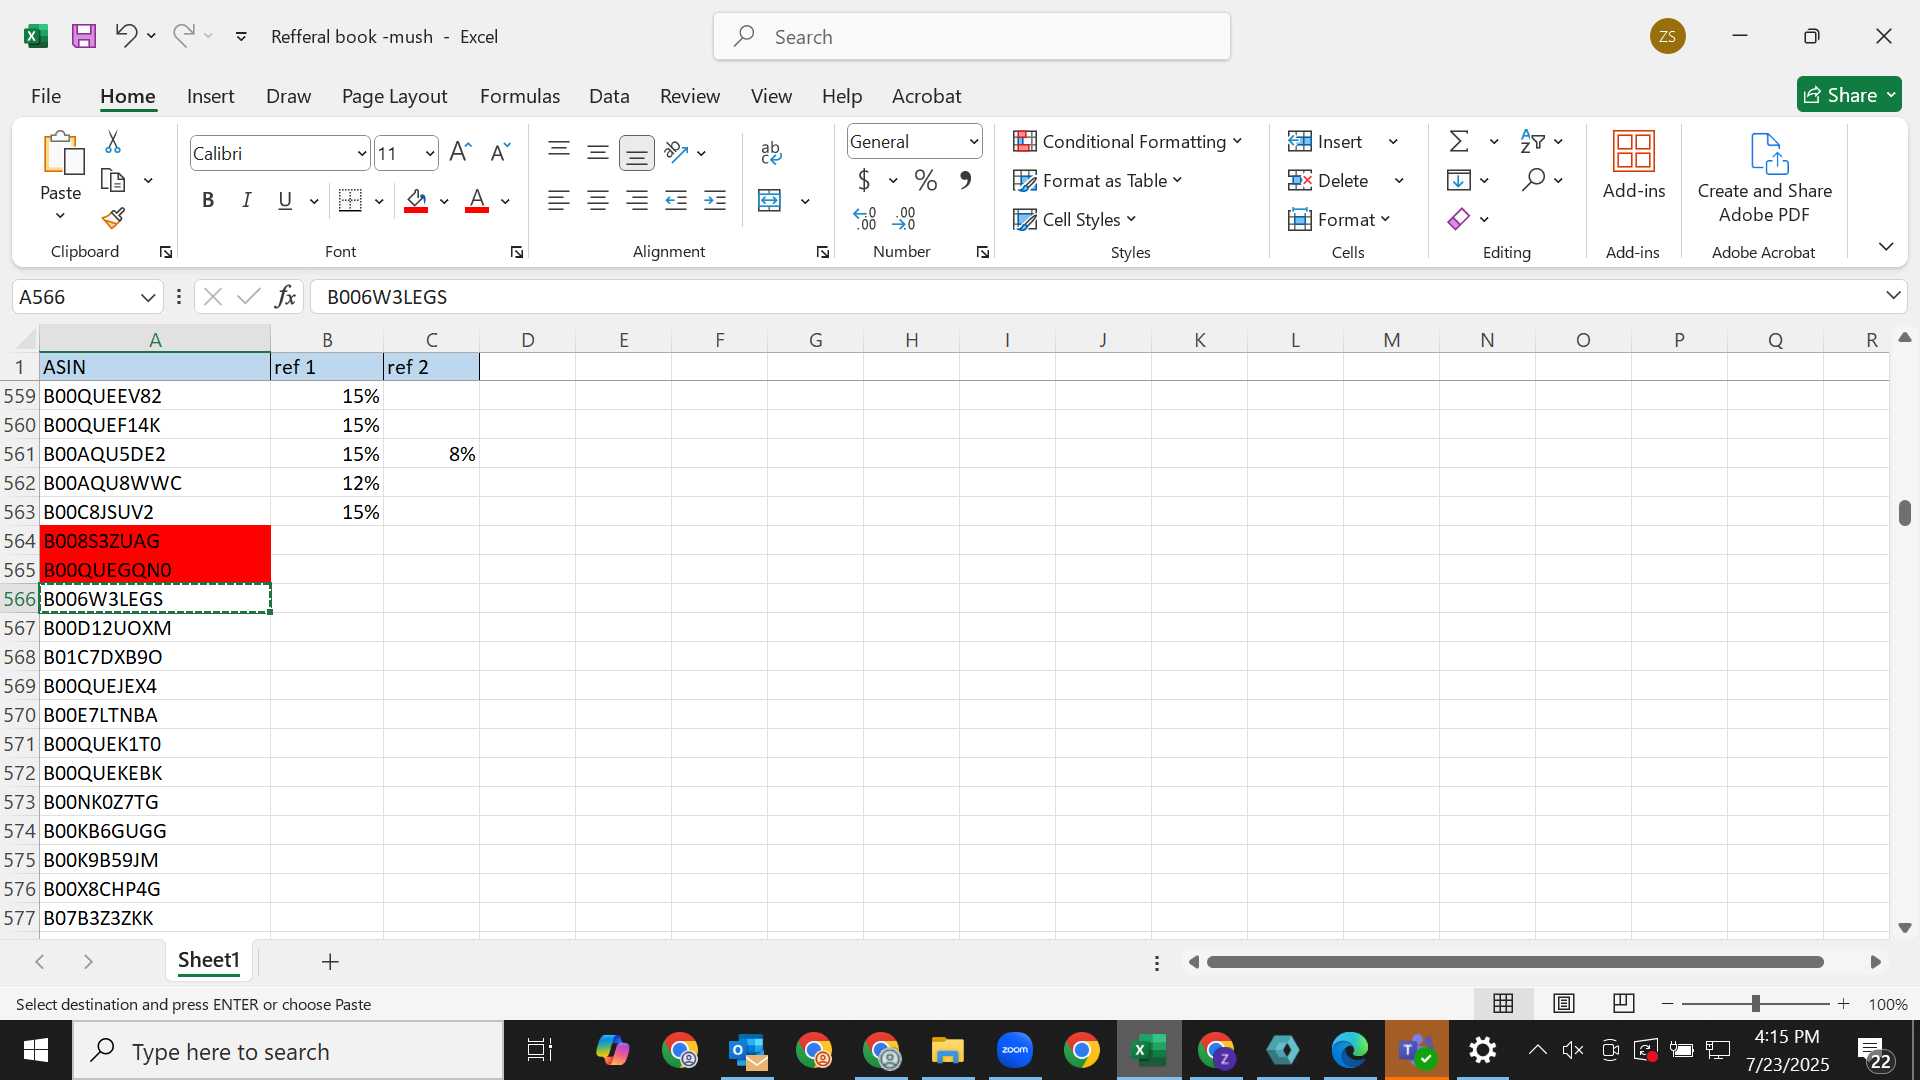This screenshot has height=1080, width=1920.
Task: Collapse the ribbon with the chevron
Action: 1886,247
